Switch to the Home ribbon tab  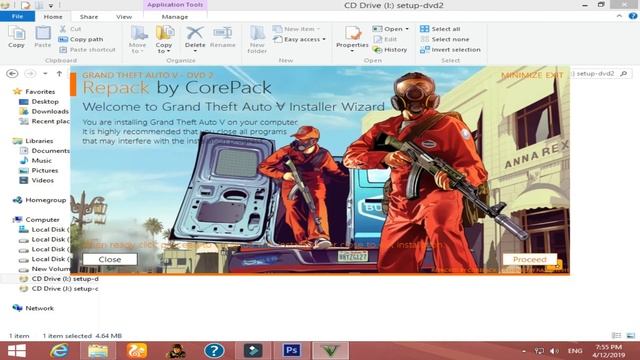pos(53,17)
